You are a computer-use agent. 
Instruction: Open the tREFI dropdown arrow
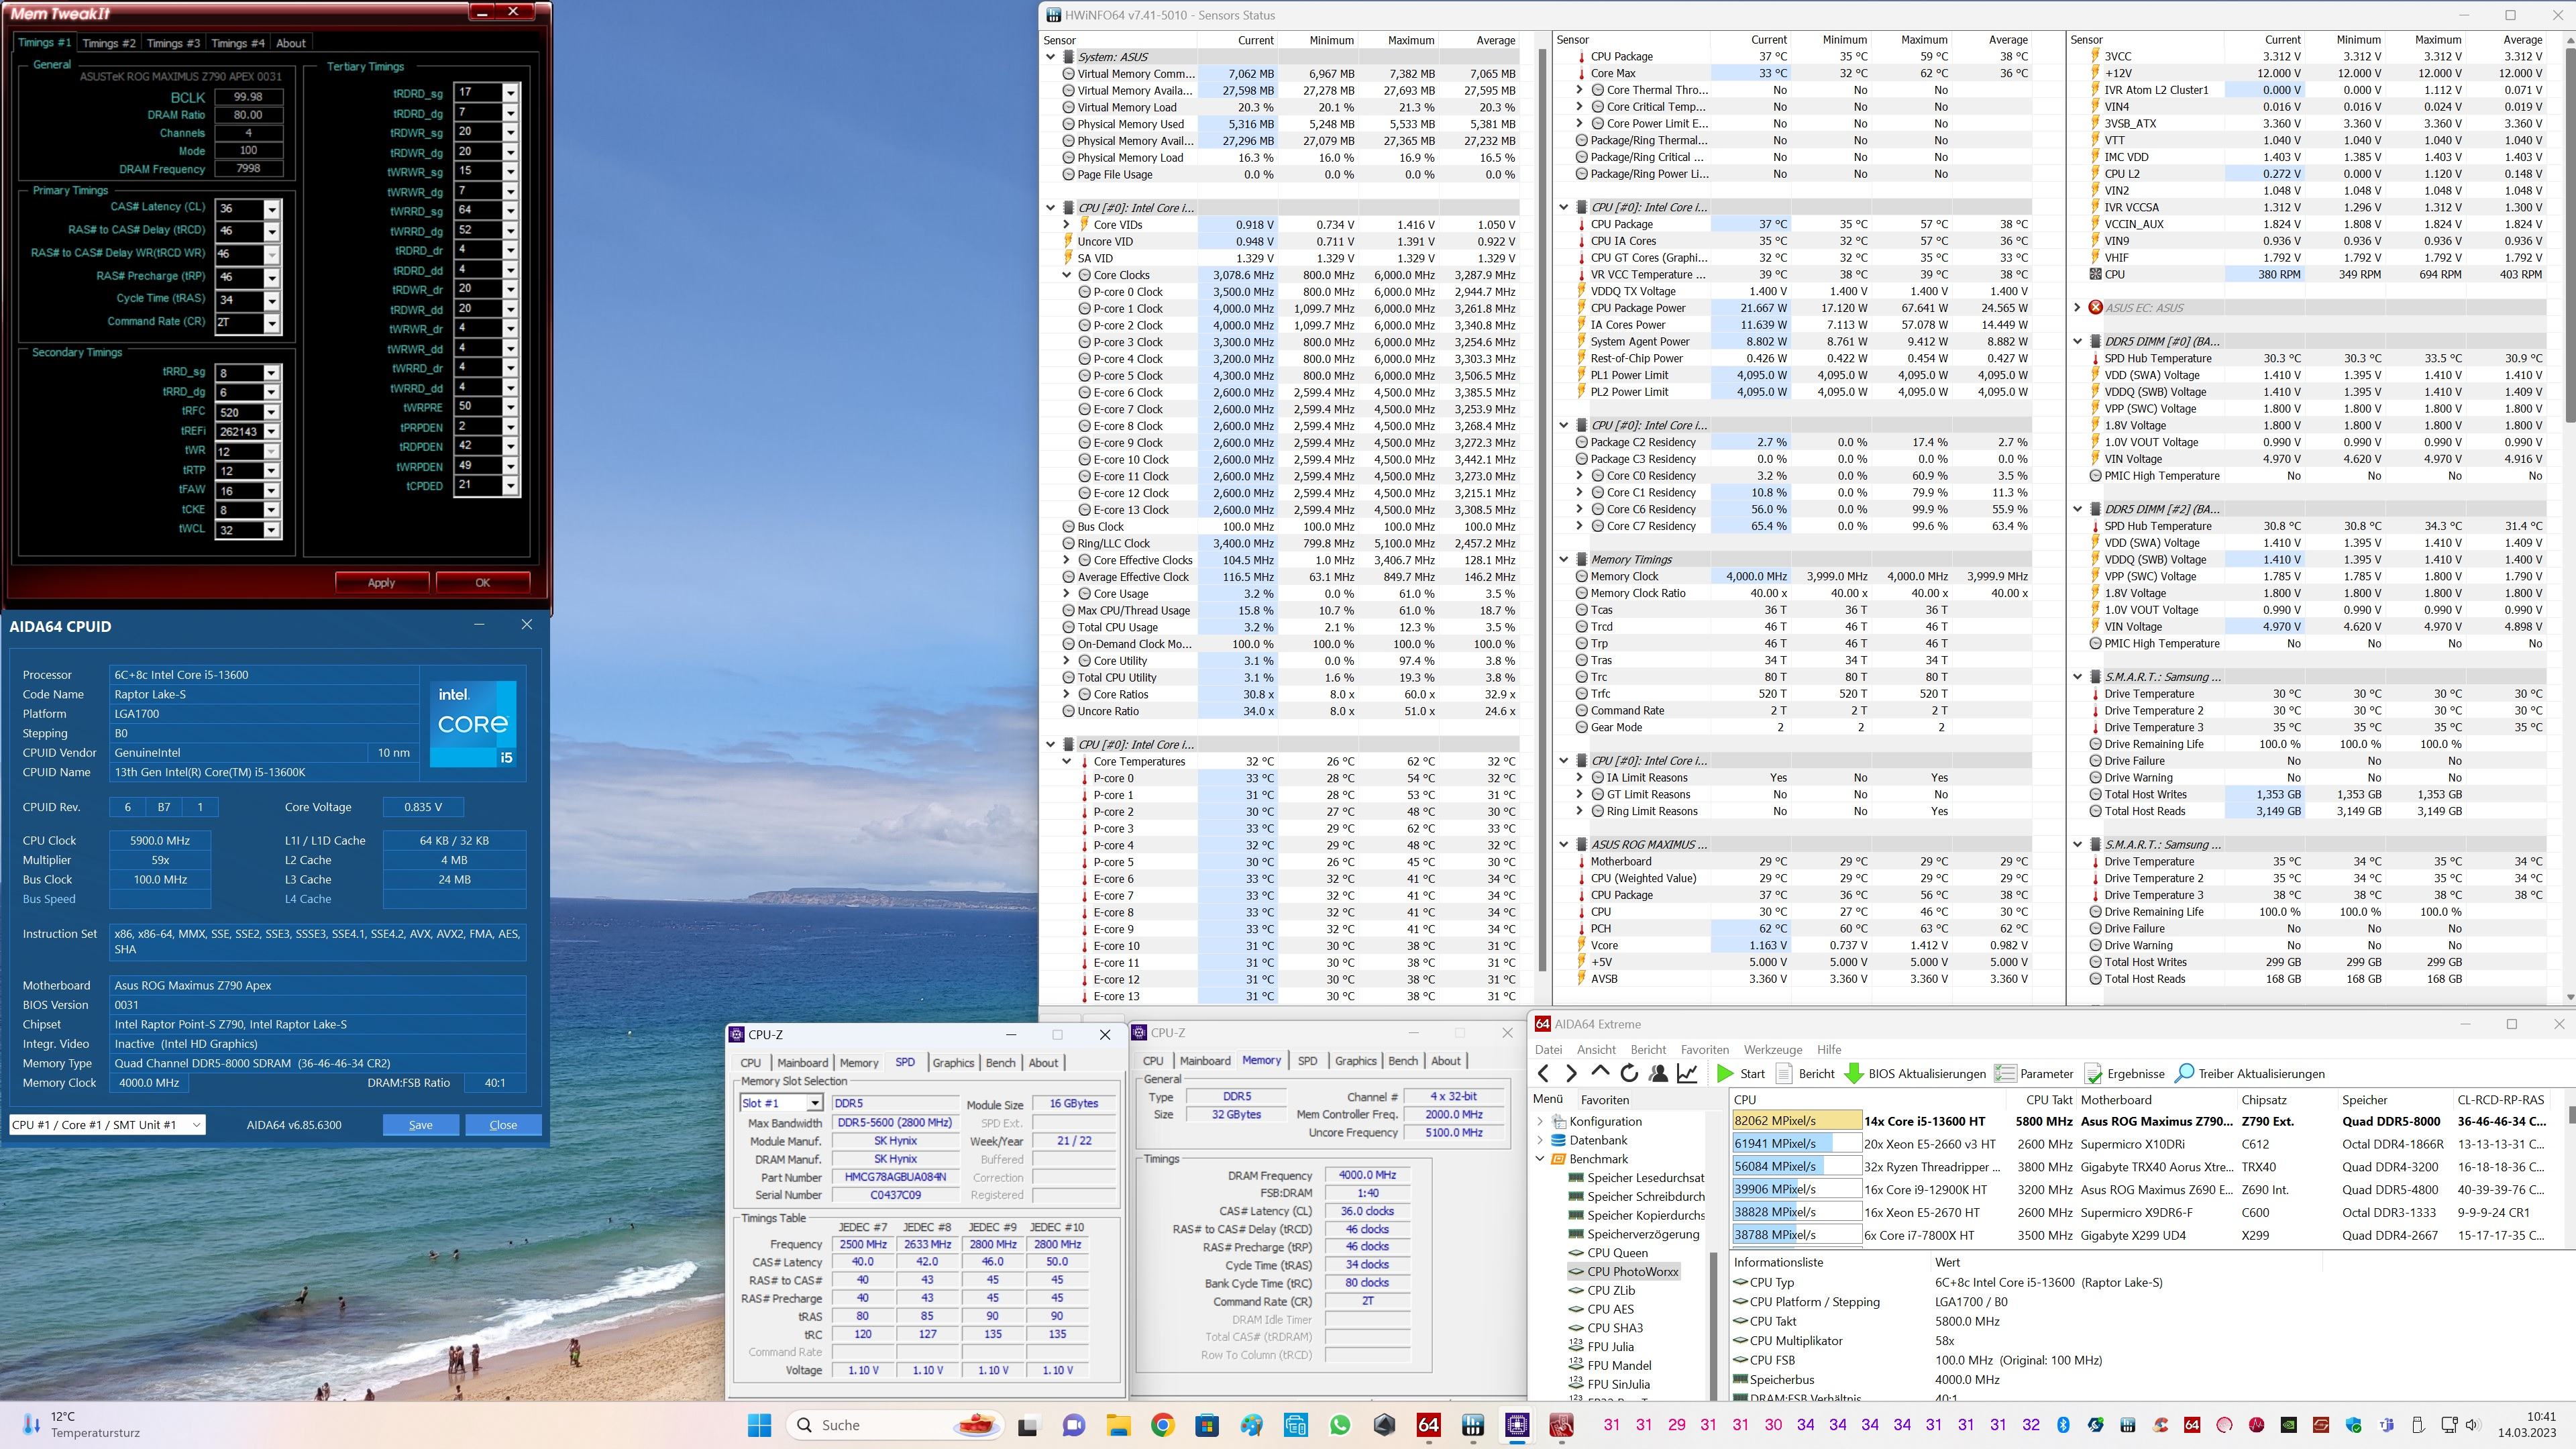271,432
